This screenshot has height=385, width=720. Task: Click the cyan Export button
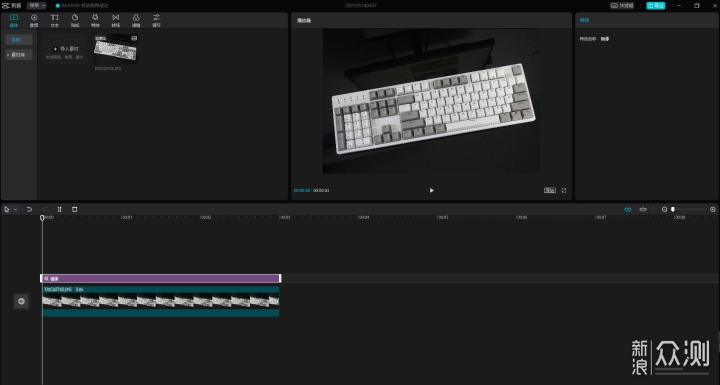pos(656,6)
